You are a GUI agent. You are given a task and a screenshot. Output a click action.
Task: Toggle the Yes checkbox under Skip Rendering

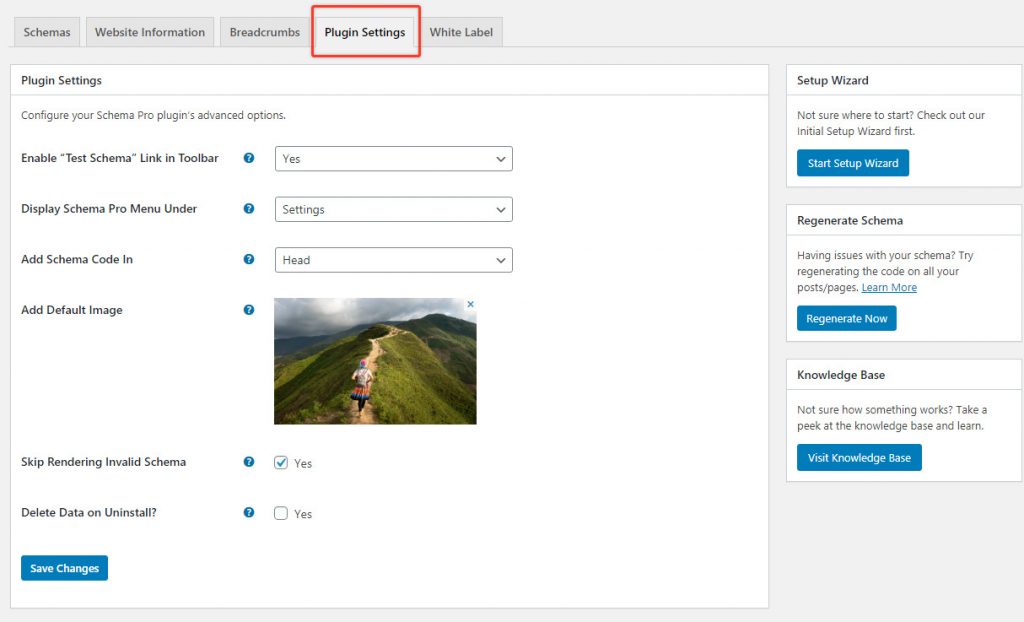tap(281, 462)
